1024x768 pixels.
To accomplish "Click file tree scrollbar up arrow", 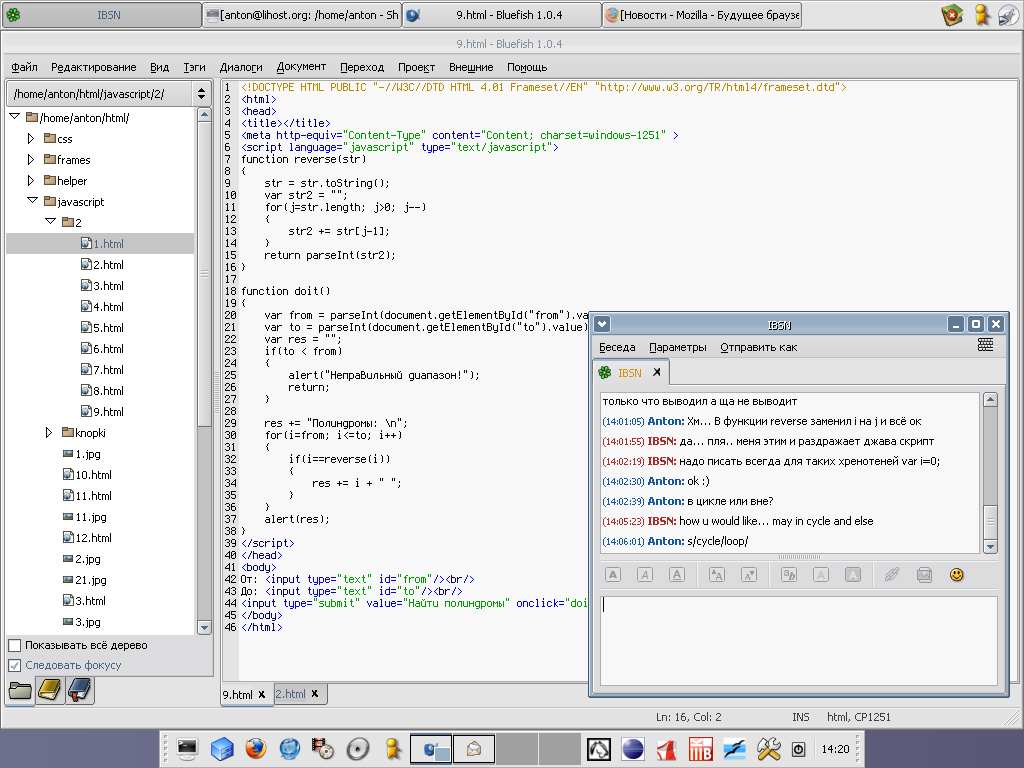I will click(204, 114).
